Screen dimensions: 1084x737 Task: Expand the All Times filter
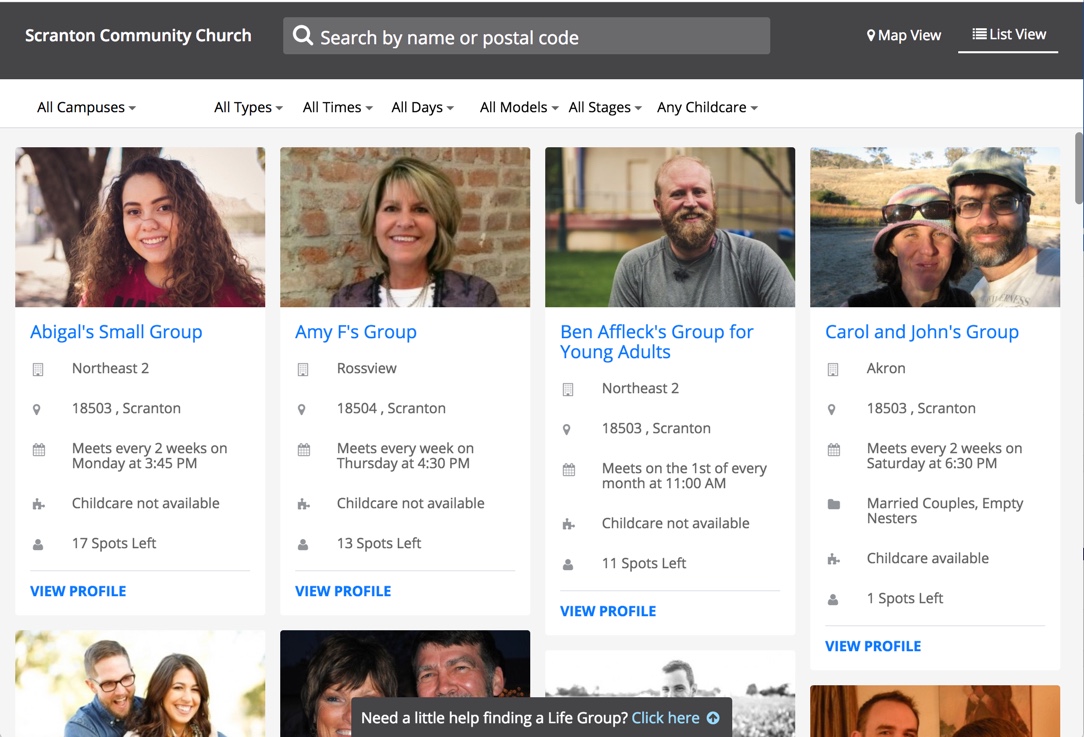pyautogui.click(x=337, y=107)
